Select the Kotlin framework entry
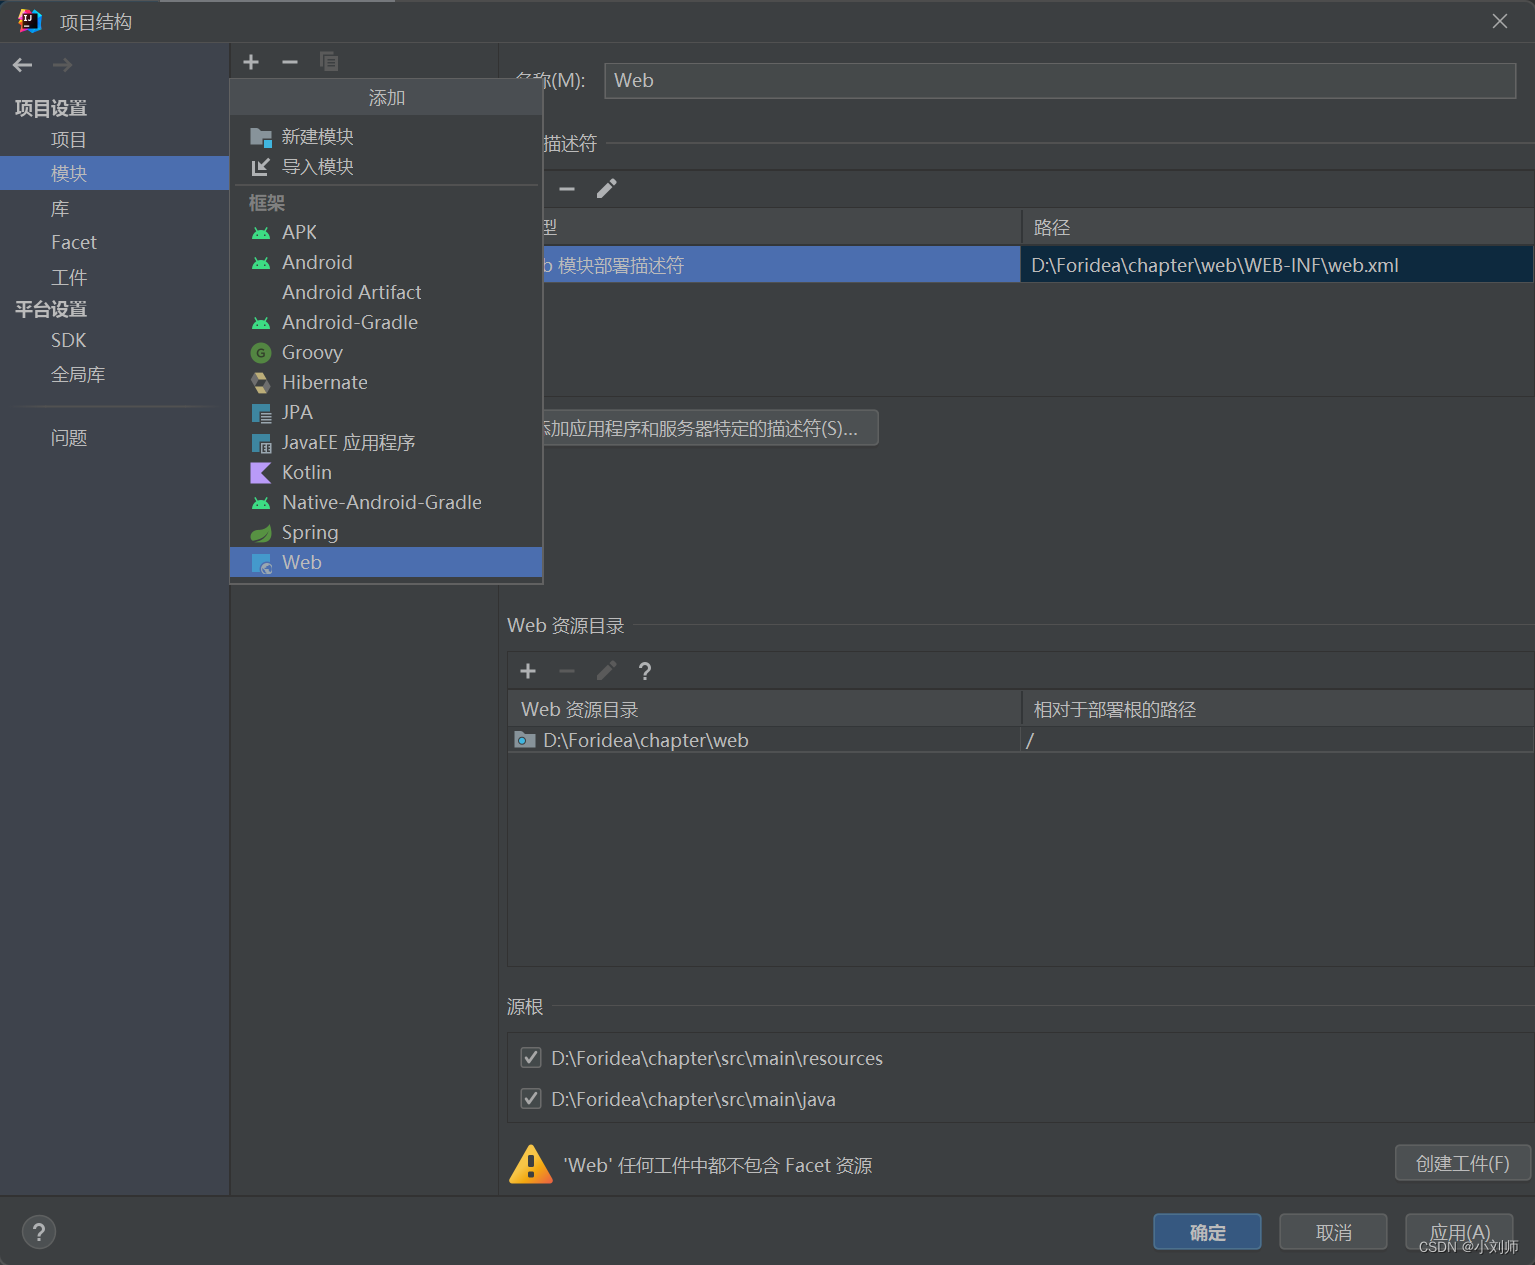 306,472
